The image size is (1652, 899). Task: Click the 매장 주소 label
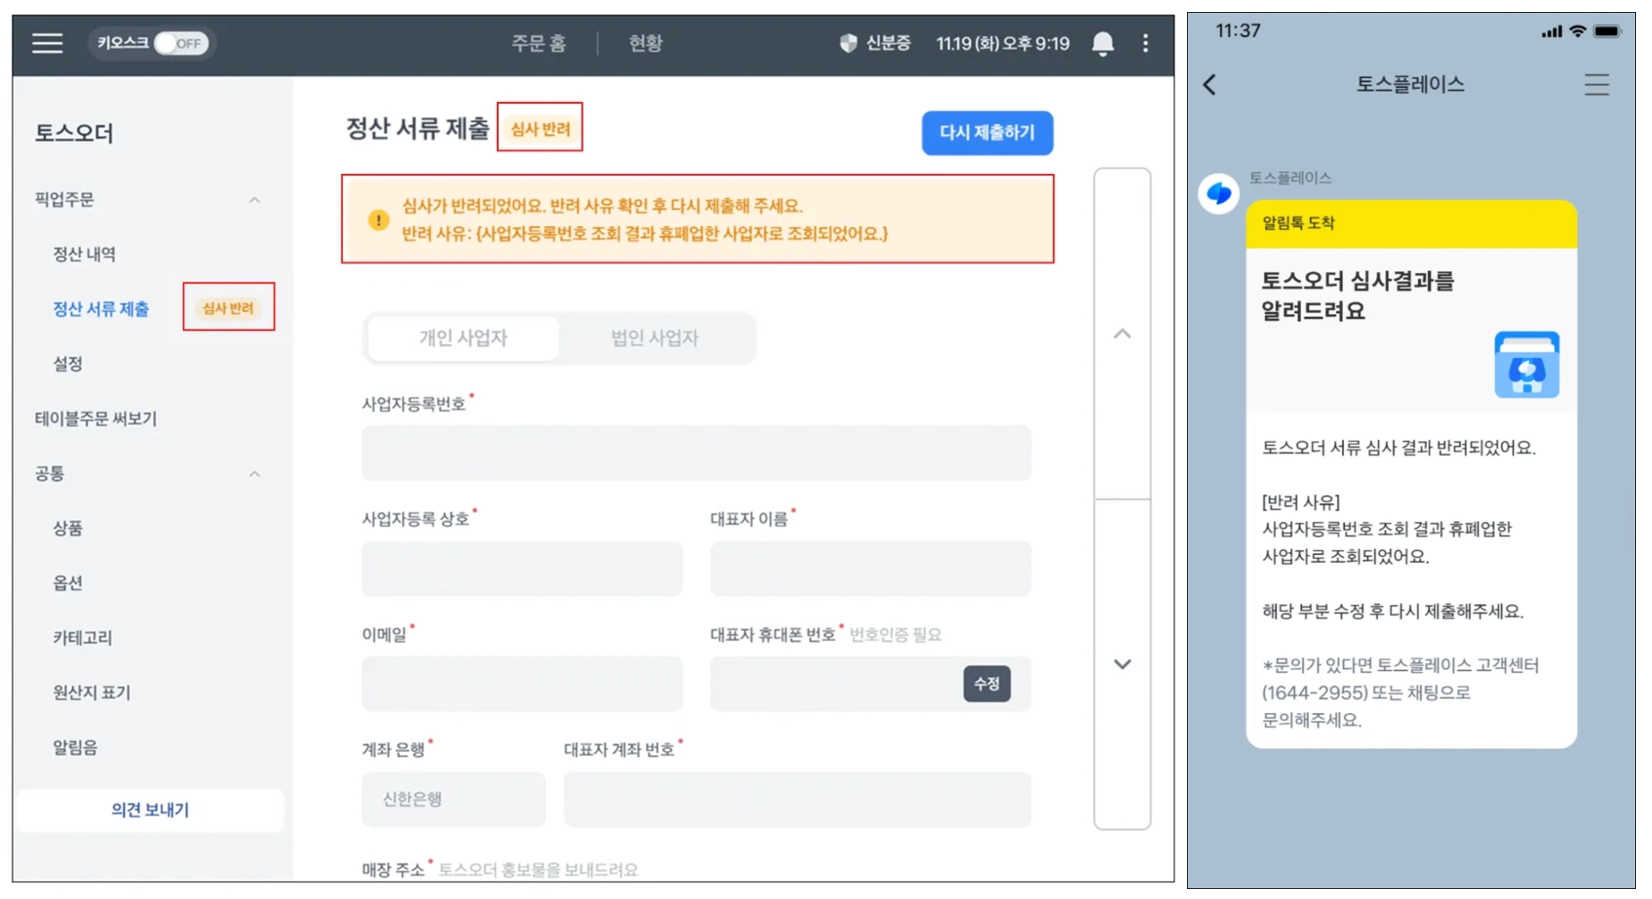click(x=393, y=870)
